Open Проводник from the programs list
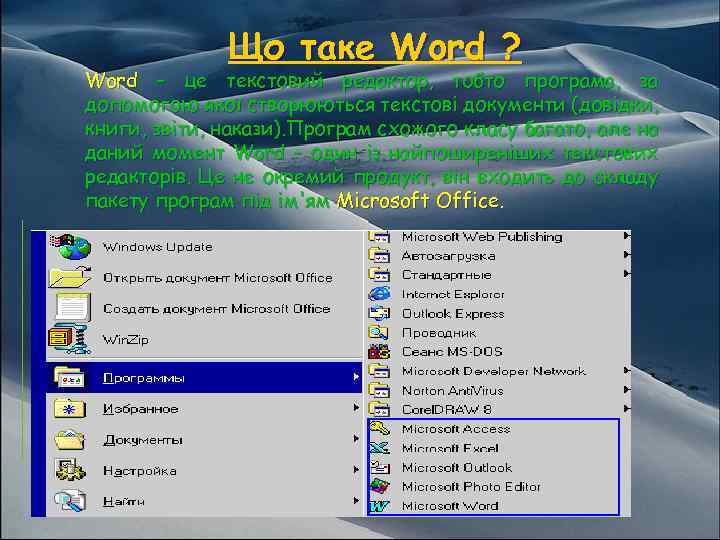 click(499, 332)
